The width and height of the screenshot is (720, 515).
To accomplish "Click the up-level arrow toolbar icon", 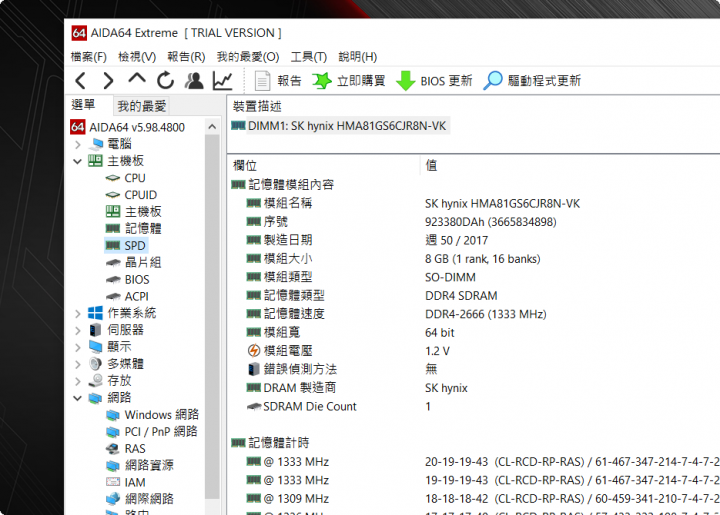I will click(137, 79).
